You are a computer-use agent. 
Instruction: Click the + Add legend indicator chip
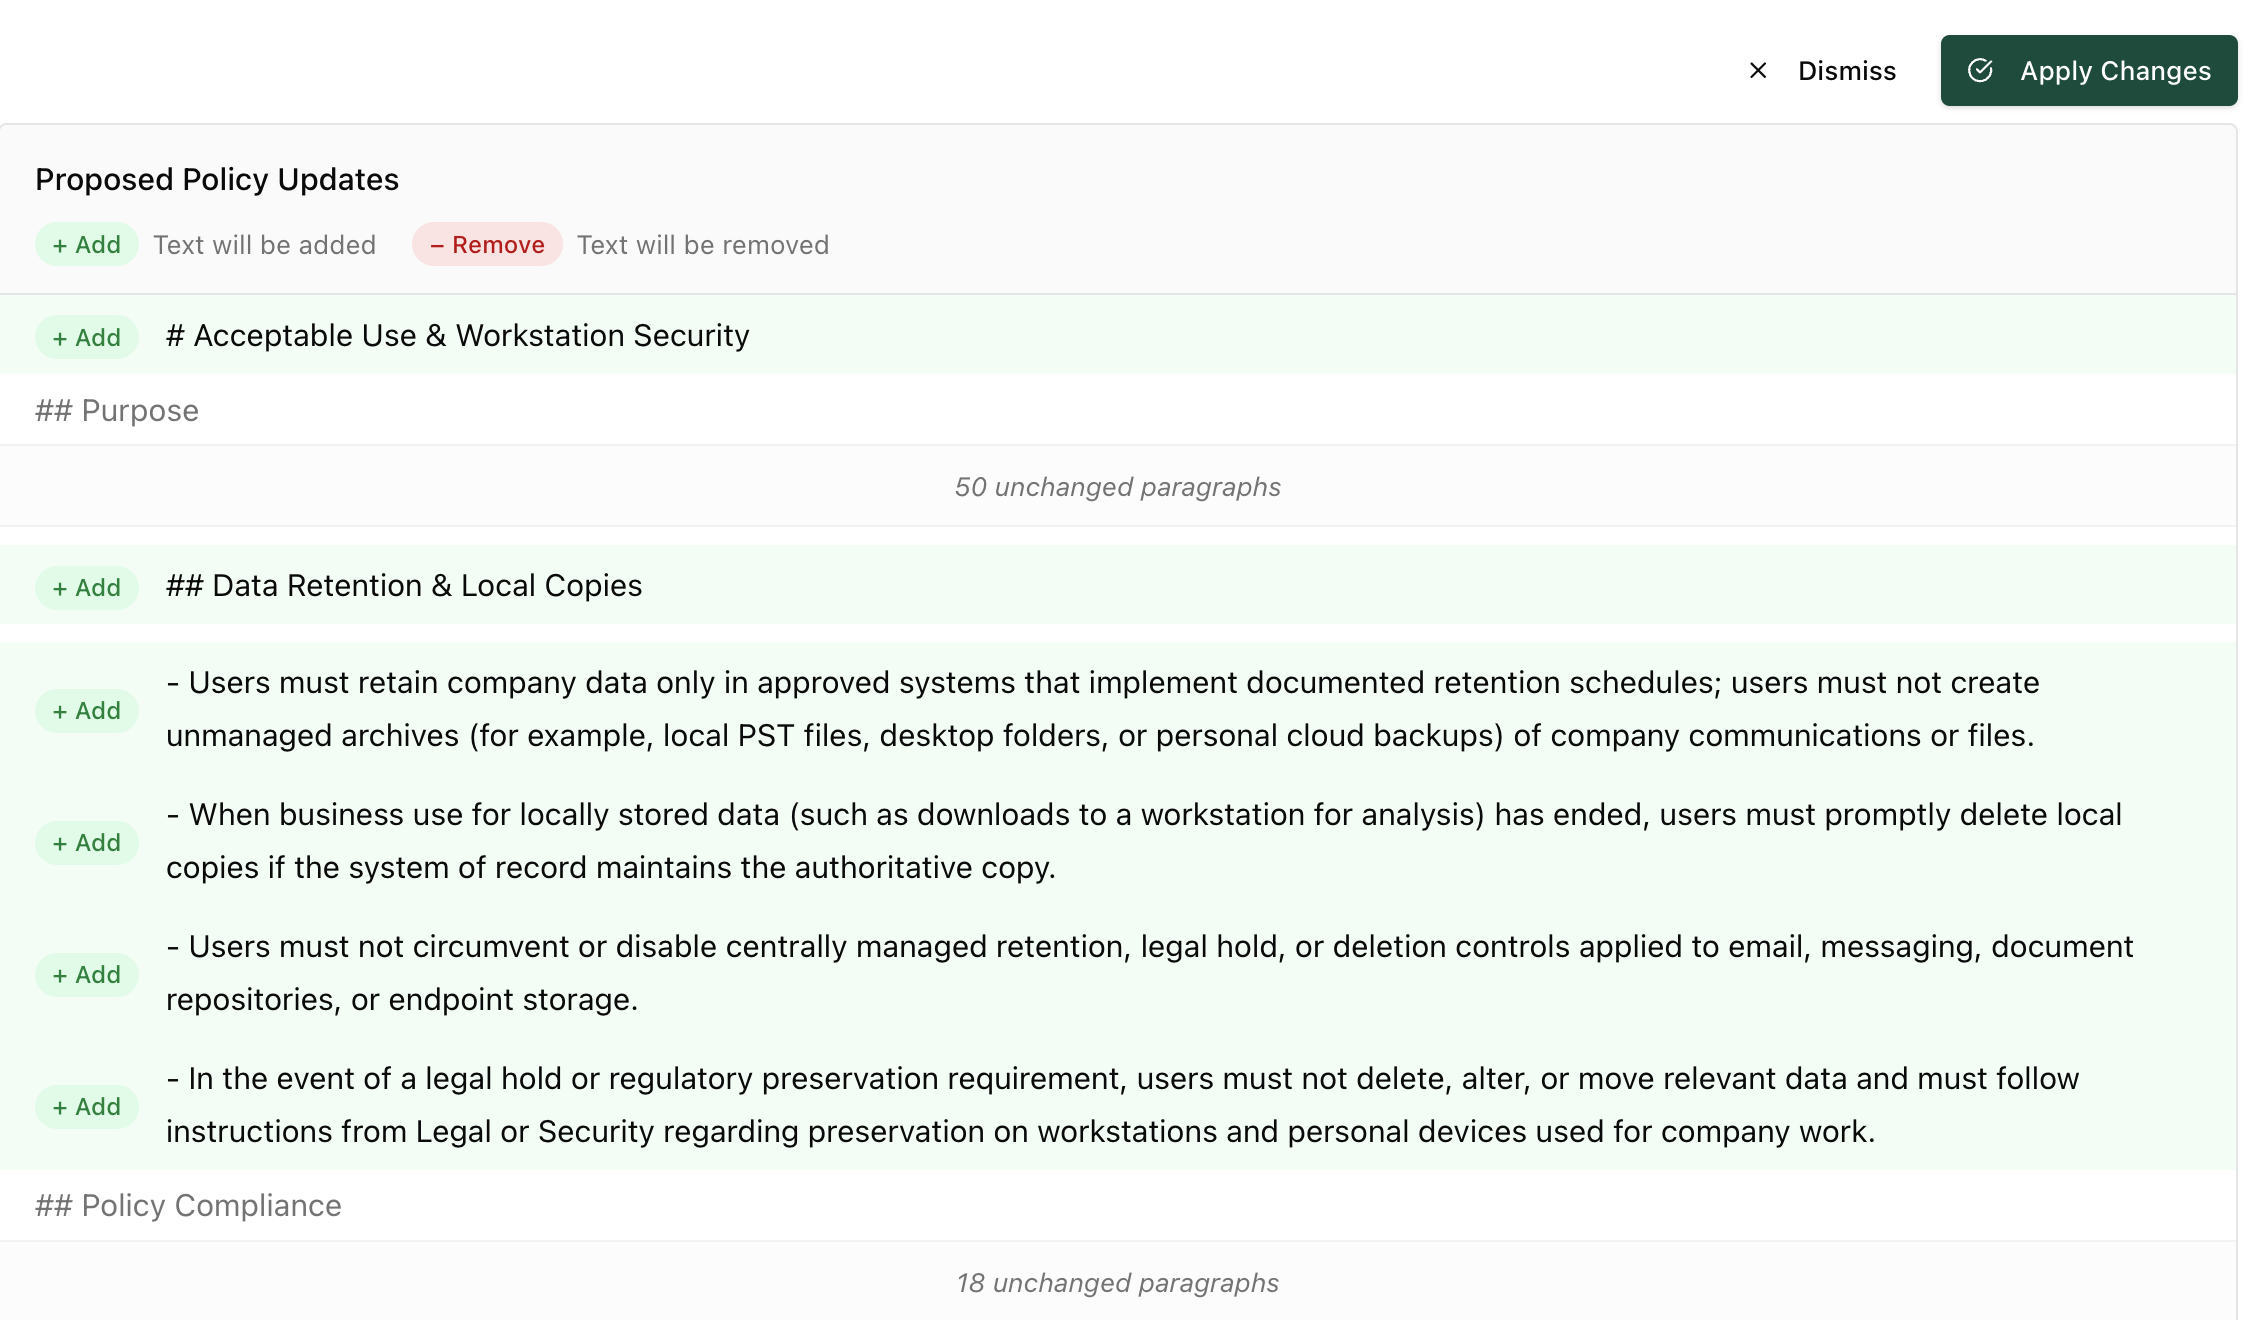pyautogui.click(x=86, y=244)
